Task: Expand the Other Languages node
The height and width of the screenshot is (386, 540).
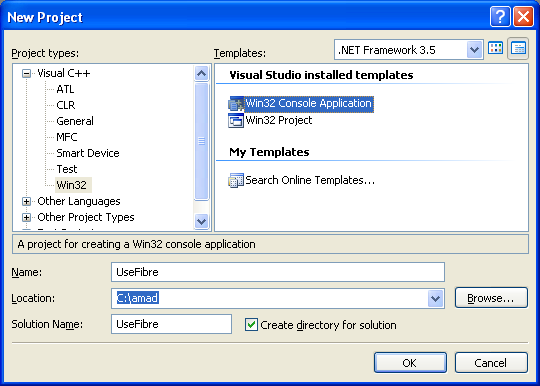Action: point(27,201)
